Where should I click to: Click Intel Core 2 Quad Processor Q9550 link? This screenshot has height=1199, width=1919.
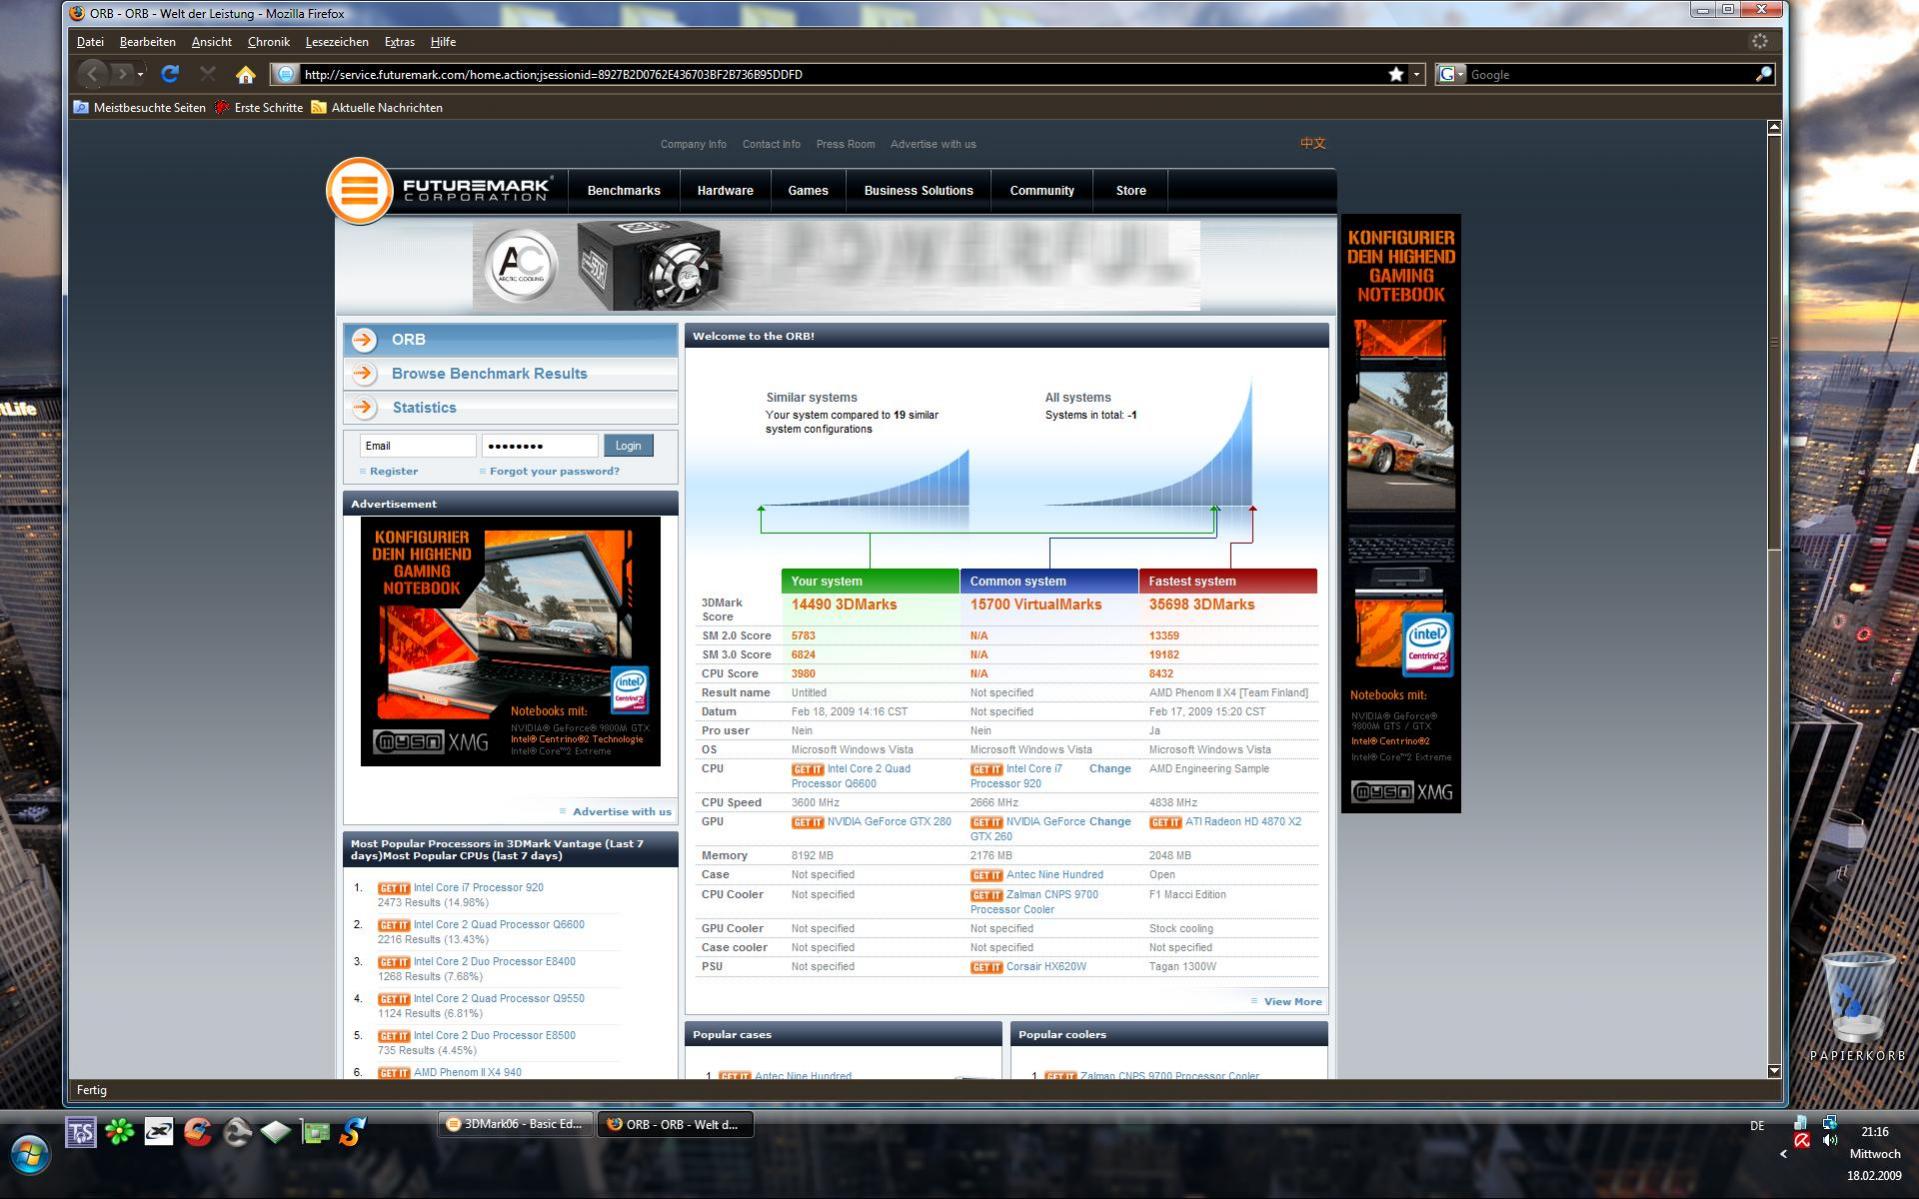(499, 998)
